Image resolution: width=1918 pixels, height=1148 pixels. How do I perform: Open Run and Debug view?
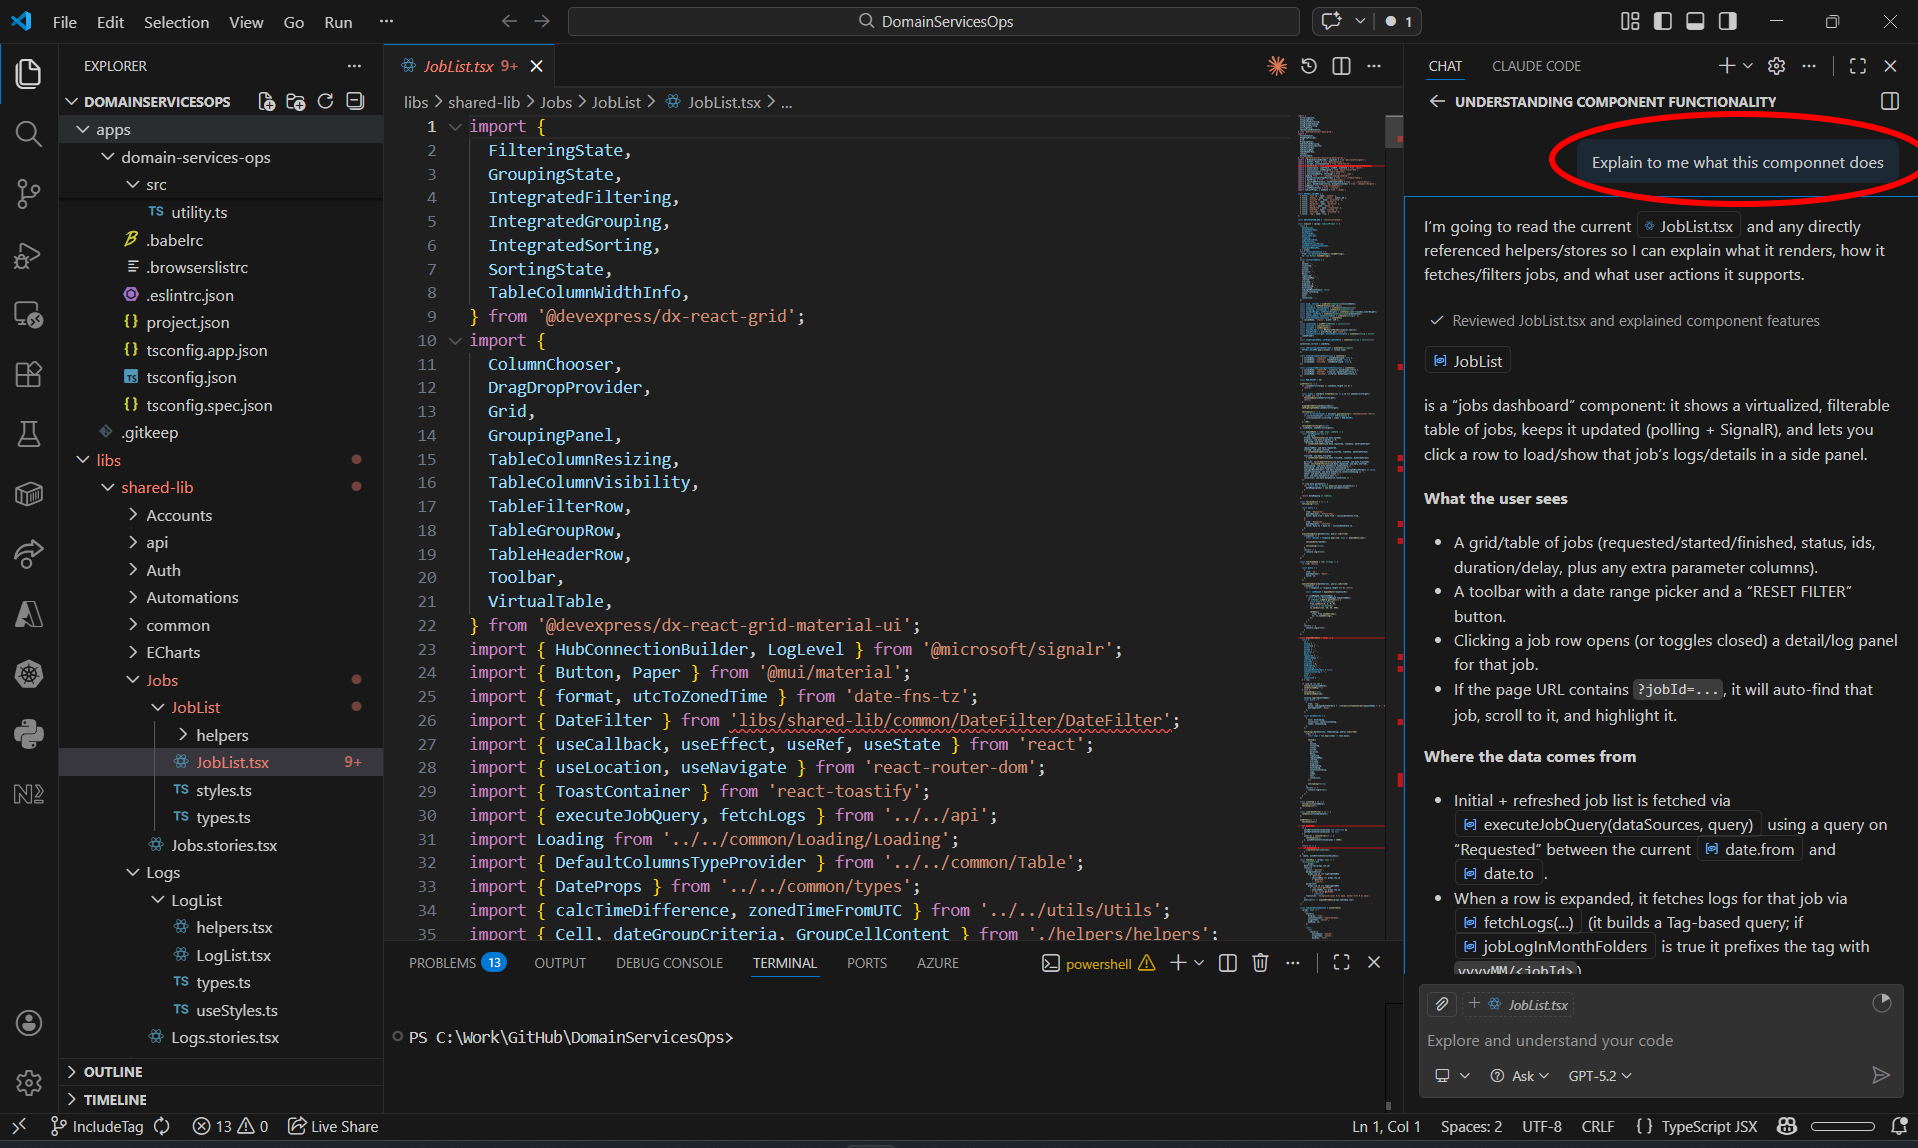coord(29,255)
